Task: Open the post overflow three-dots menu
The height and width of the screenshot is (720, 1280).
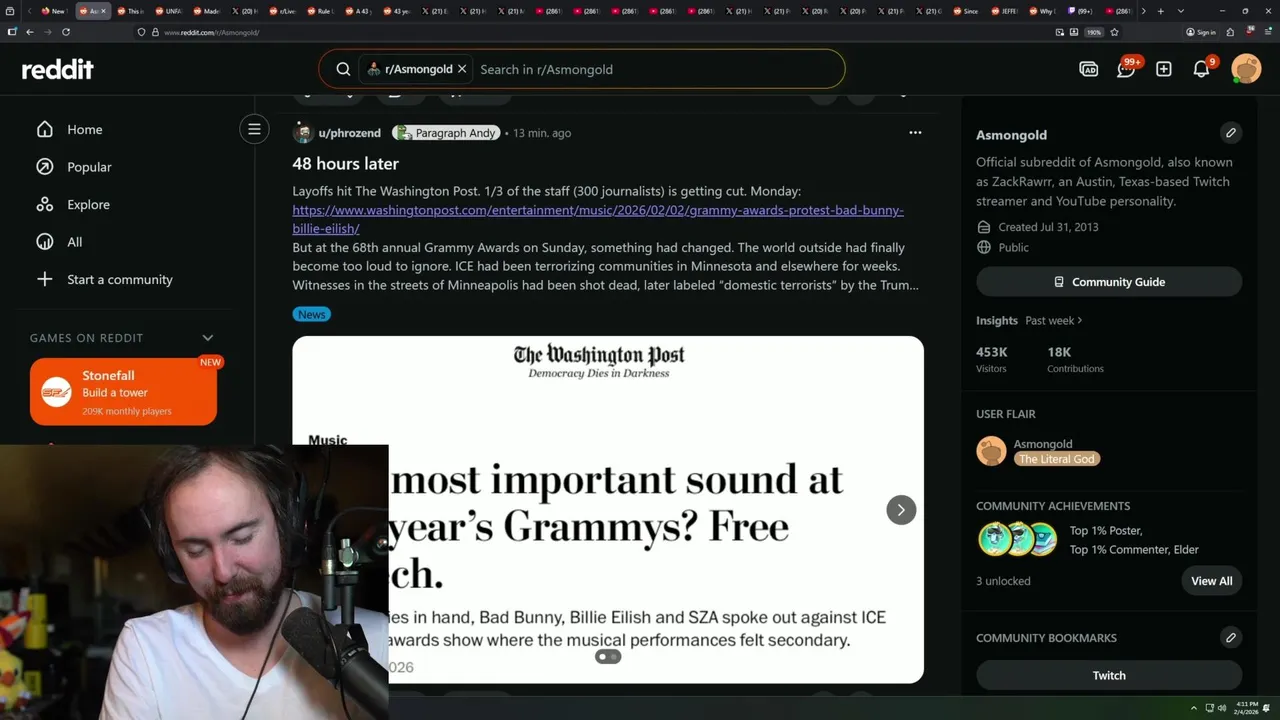Action: [x=915, y=132]
